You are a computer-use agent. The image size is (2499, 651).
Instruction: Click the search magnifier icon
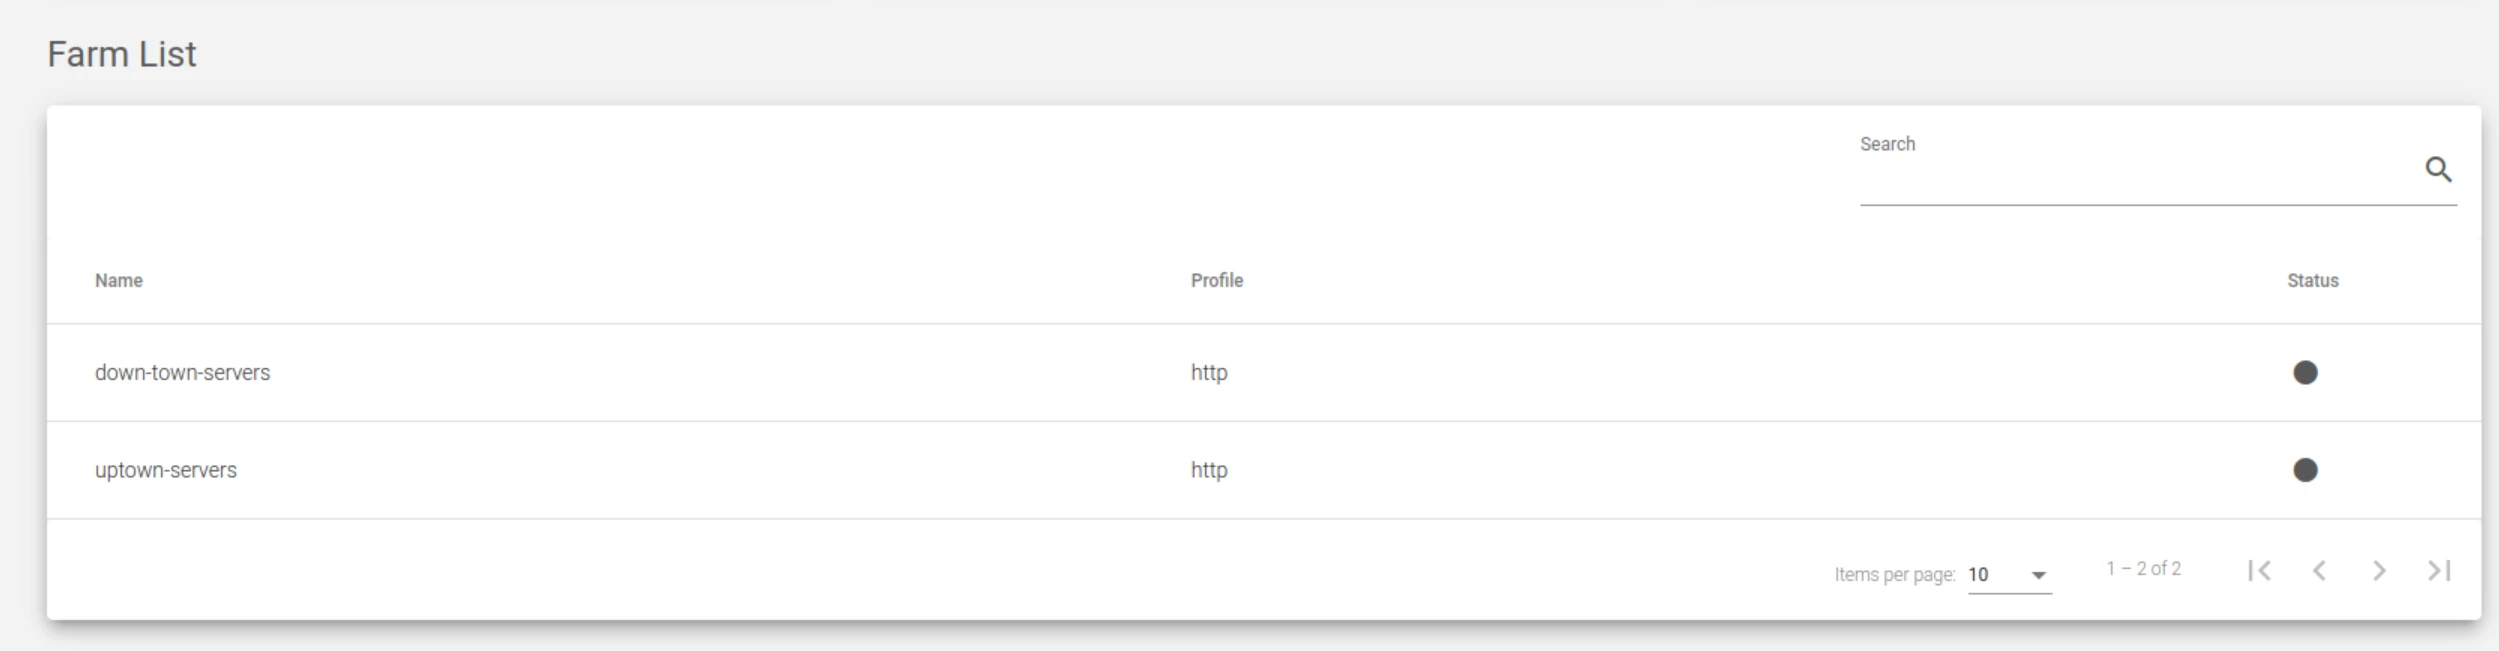(2438, 170)
